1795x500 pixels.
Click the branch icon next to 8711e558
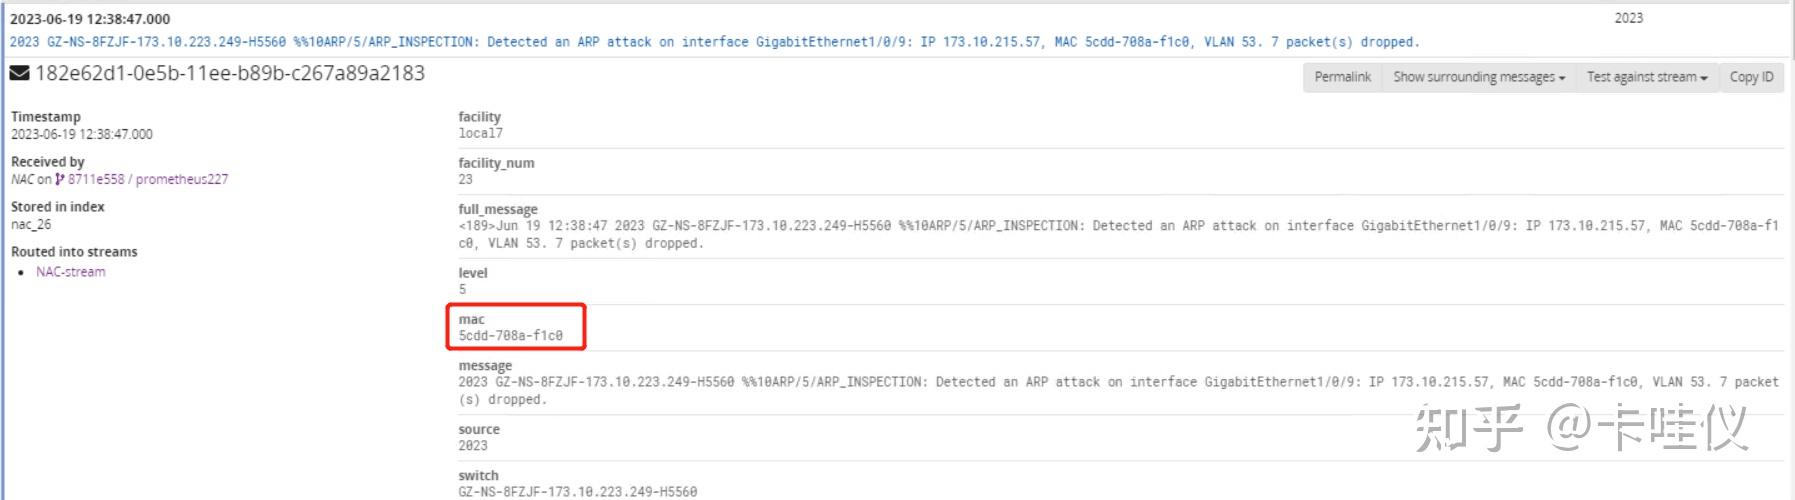click(60, 179)
